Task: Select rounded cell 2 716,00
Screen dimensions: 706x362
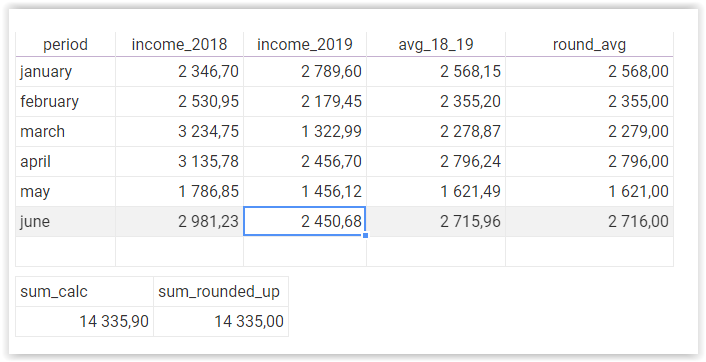Action: [x=589, y=222]
